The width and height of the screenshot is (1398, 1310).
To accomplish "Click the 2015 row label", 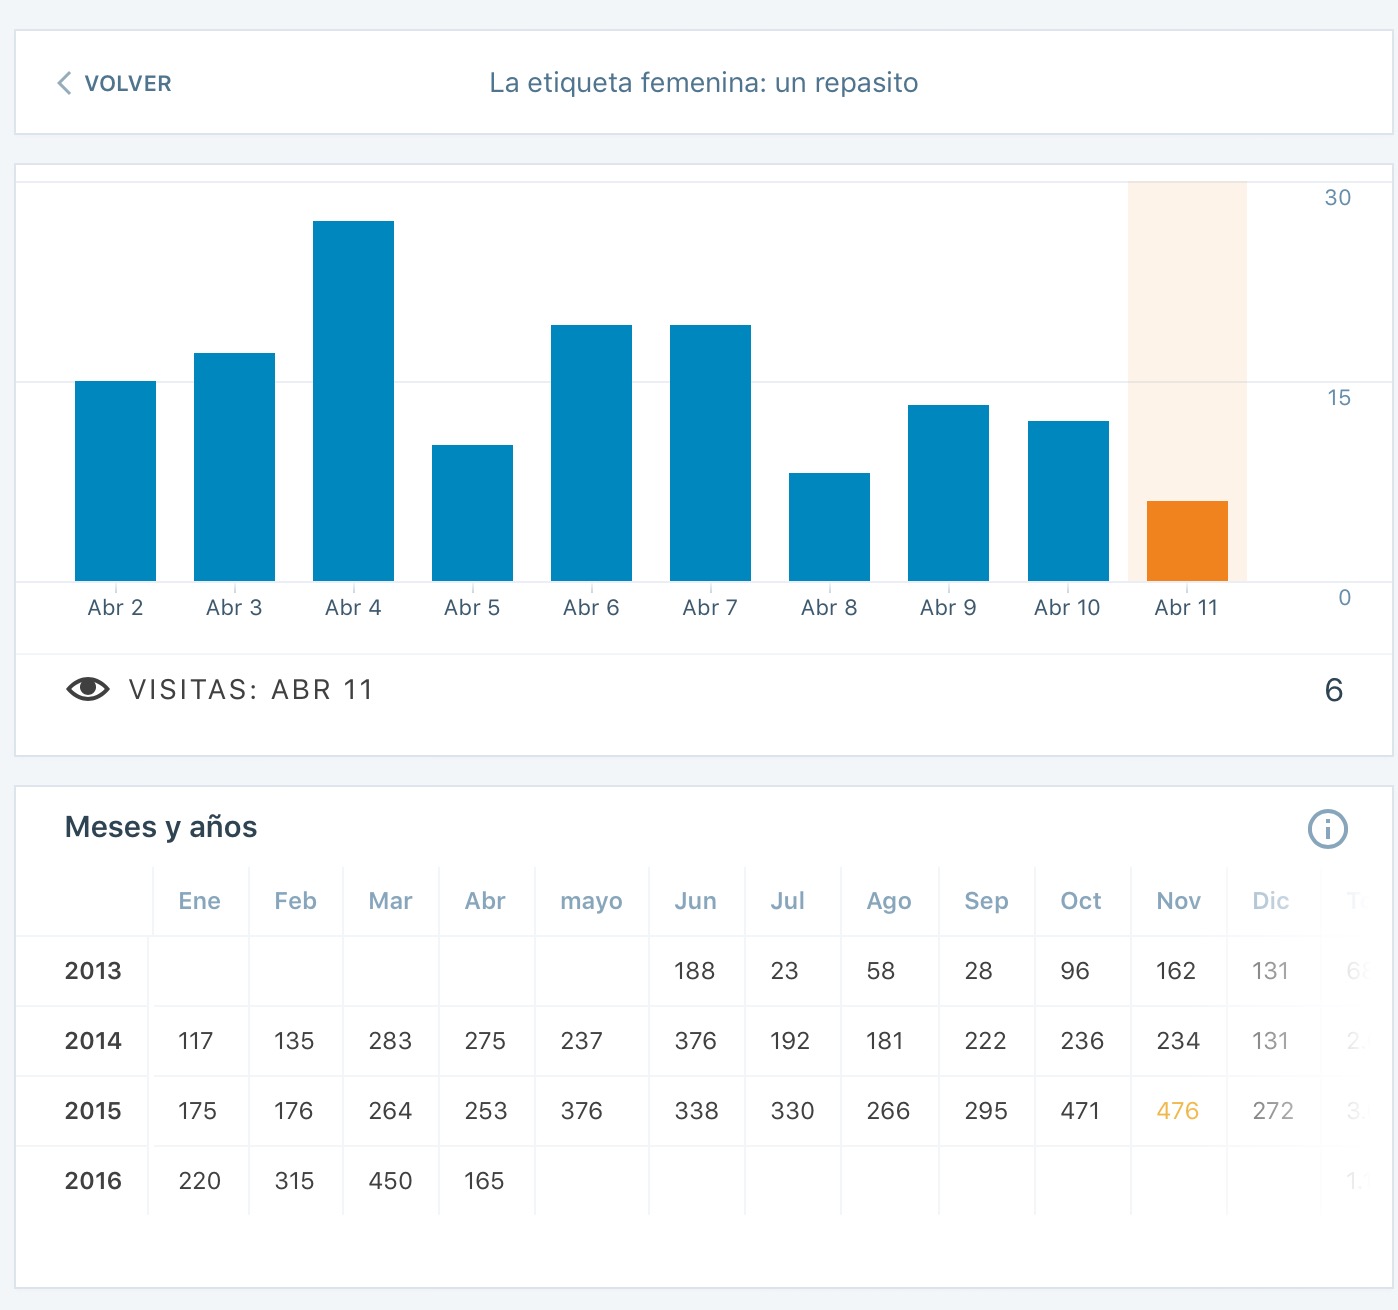I will 93,1111.
